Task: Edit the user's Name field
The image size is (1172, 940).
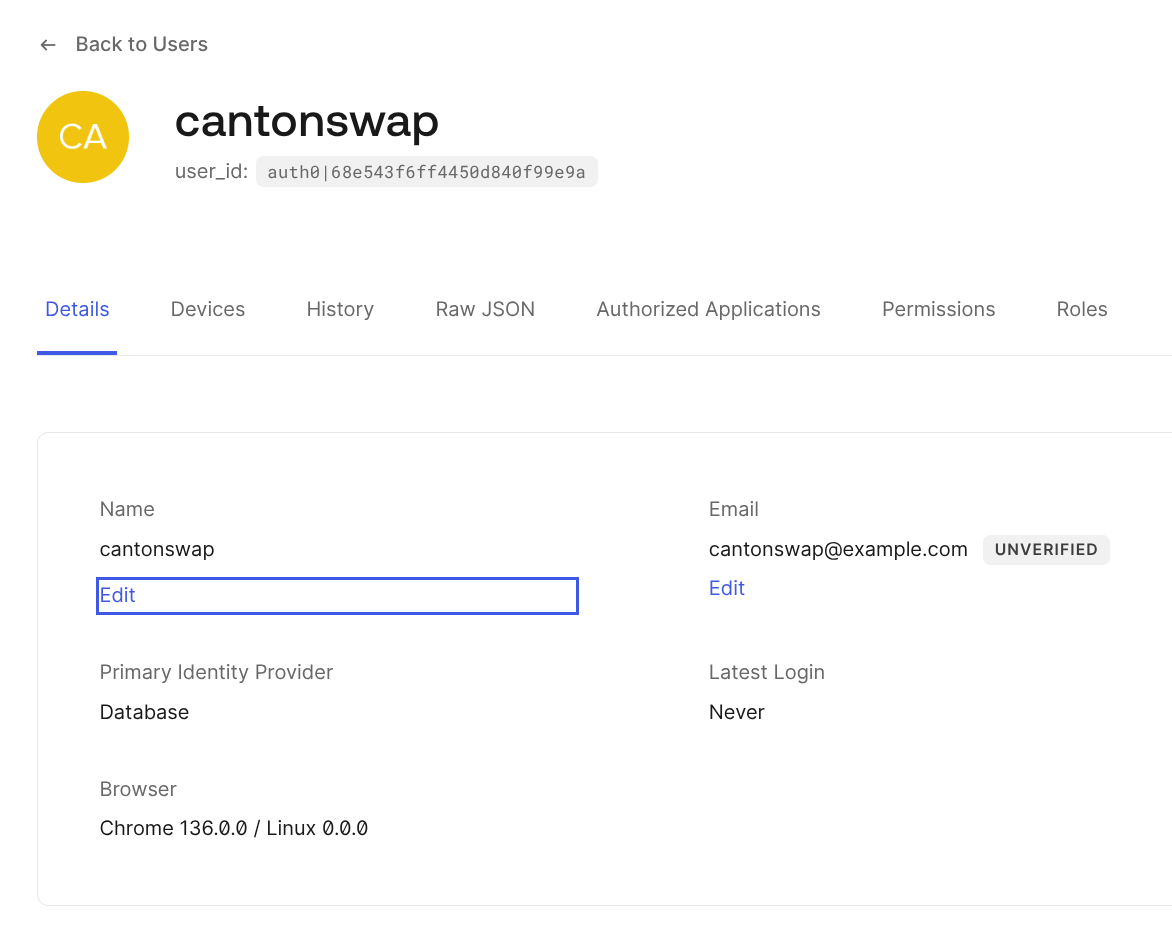Action: tap(118, 595)
